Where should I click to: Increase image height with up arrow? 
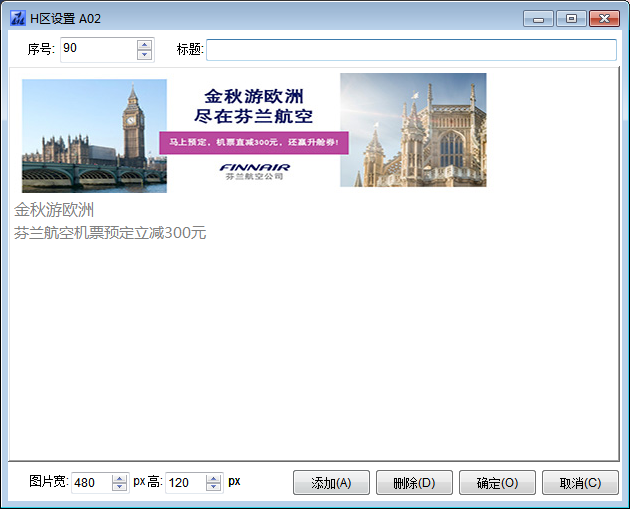213,478
